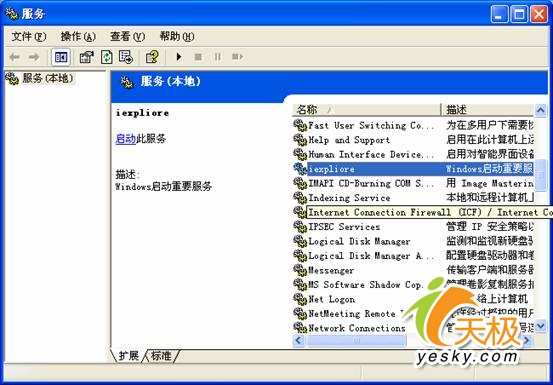
Task: Open the 文件(F) menu
Action: [29, 36]
